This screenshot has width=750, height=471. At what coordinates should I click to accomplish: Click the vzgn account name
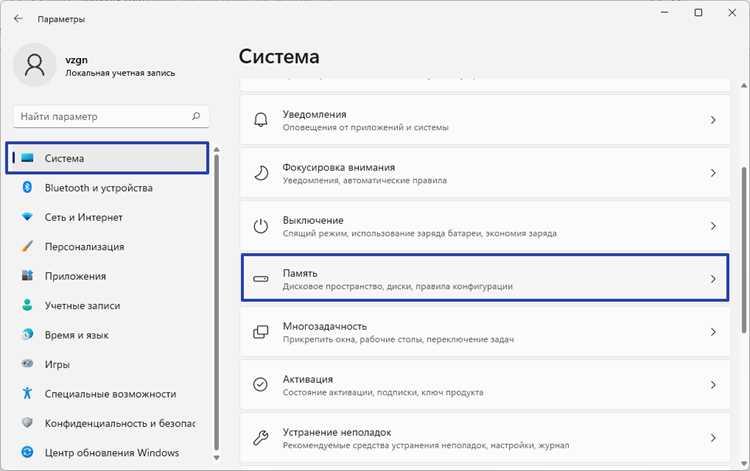pos(77,60)
